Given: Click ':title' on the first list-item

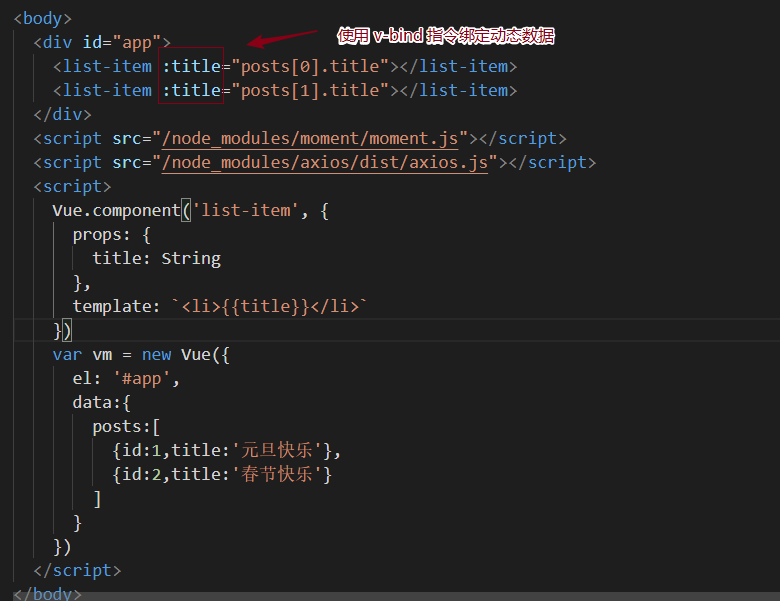Looking at the screenshot, I should pos(192,66).
